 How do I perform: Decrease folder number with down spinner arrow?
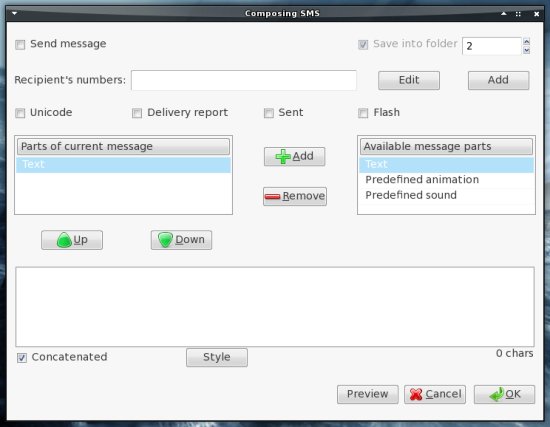(x=526, y=50)
